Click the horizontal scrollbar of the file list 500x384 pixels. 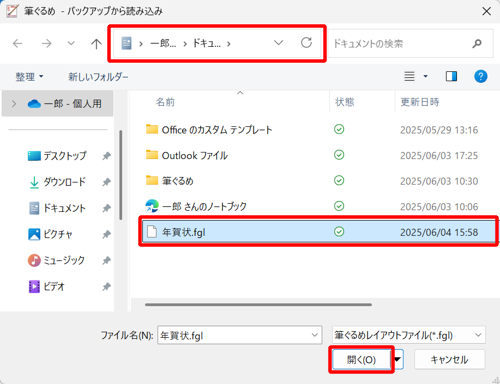pos(258,304)
